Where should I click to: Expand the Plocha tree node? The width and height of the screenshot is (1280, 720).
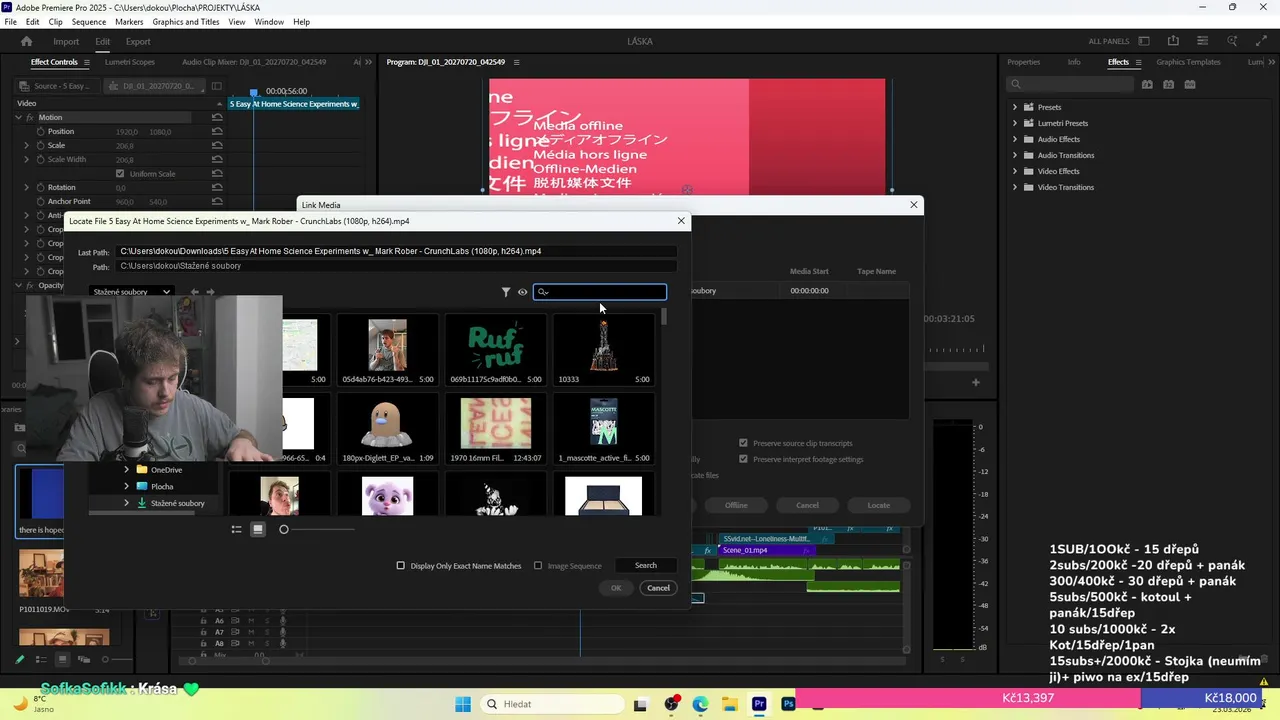(126, 486)
